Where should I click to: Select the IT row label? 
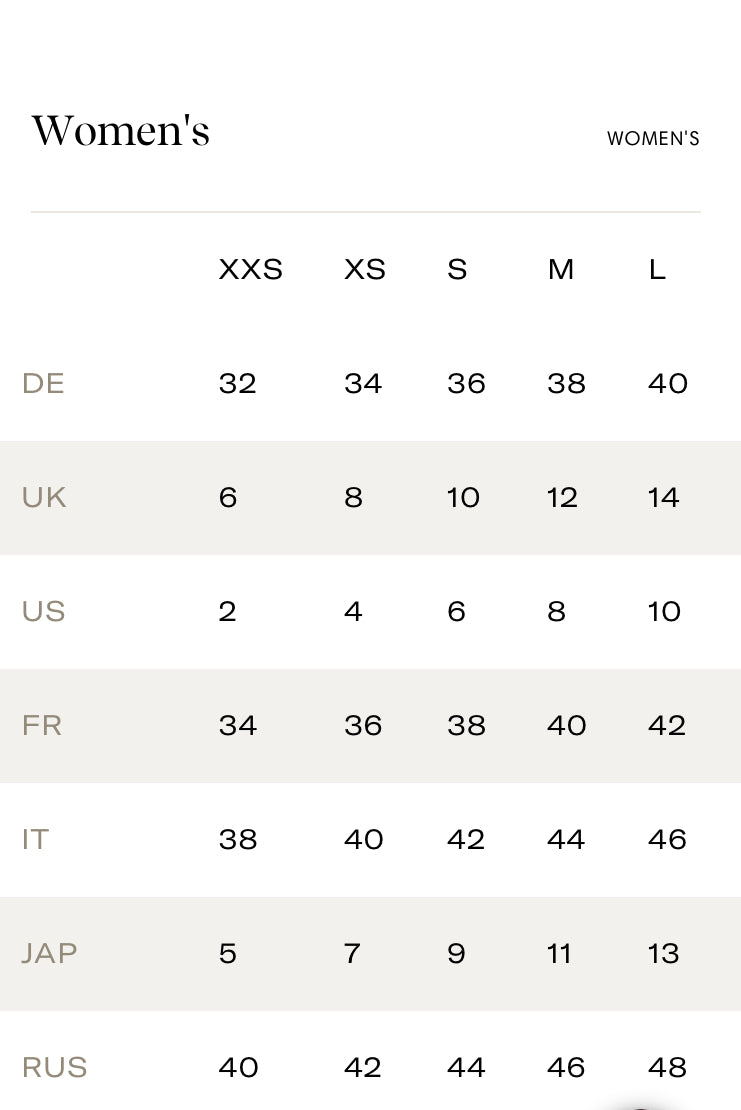tap(35, 839)
